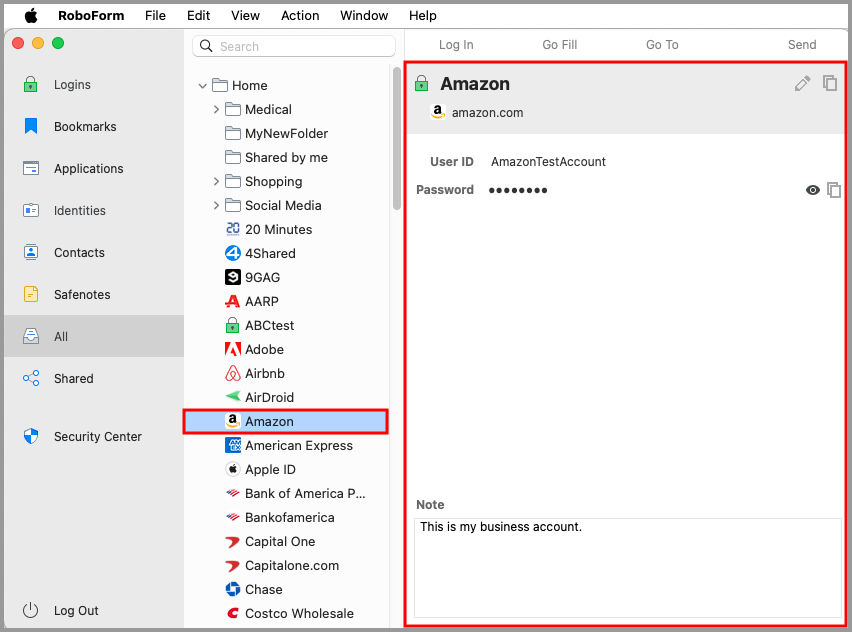Select the AirDroid login icon
This screenshot has height=632, width=852.
click(233, 396)
